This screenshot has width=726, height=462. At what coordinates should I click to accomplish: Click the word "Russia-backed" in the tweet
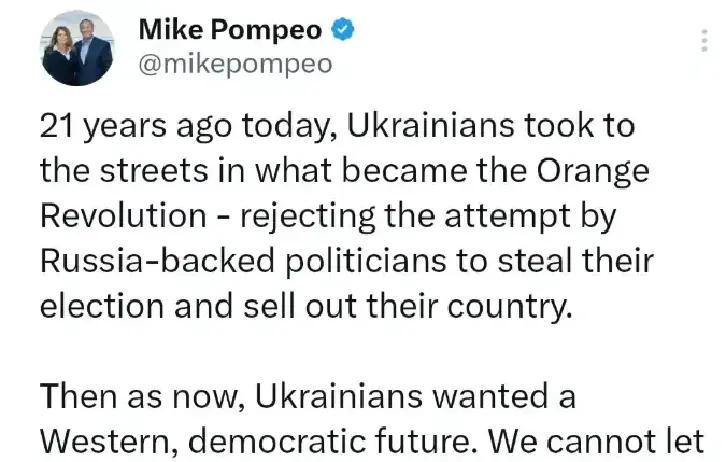click(157, 261)
